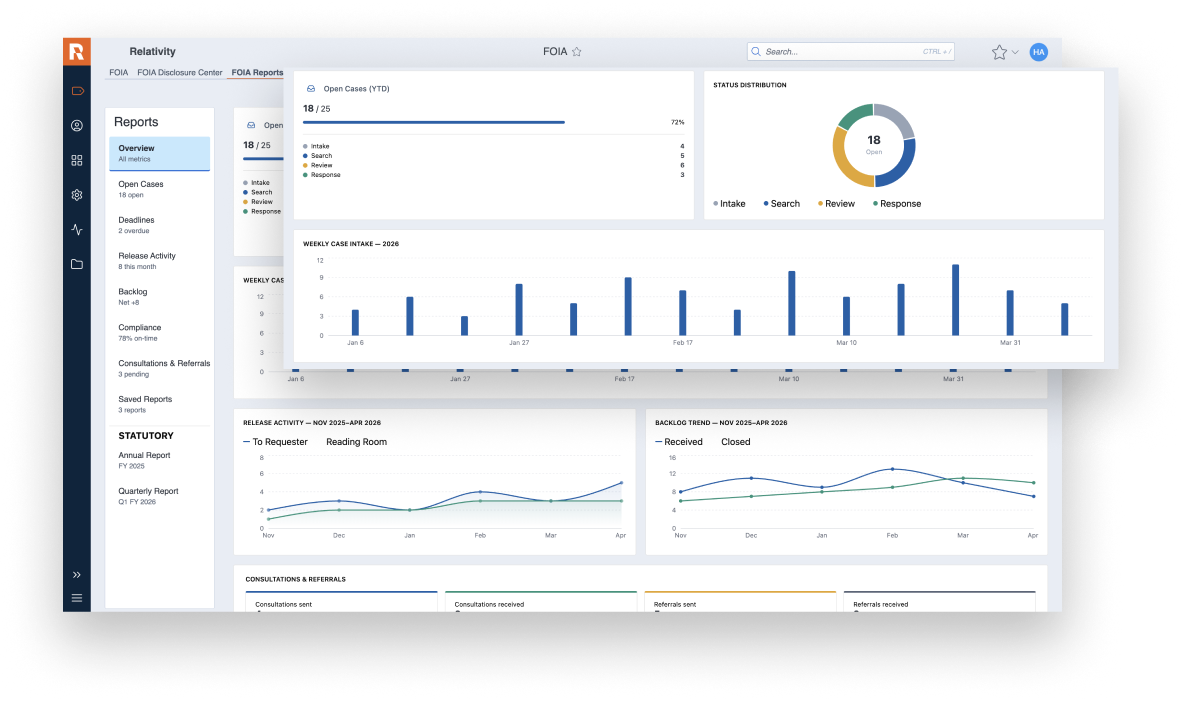Image resolution: width=1182 pixels, height=701 pixels.
Task: Click Status Distribution heading
Action: tap(750, 85)
